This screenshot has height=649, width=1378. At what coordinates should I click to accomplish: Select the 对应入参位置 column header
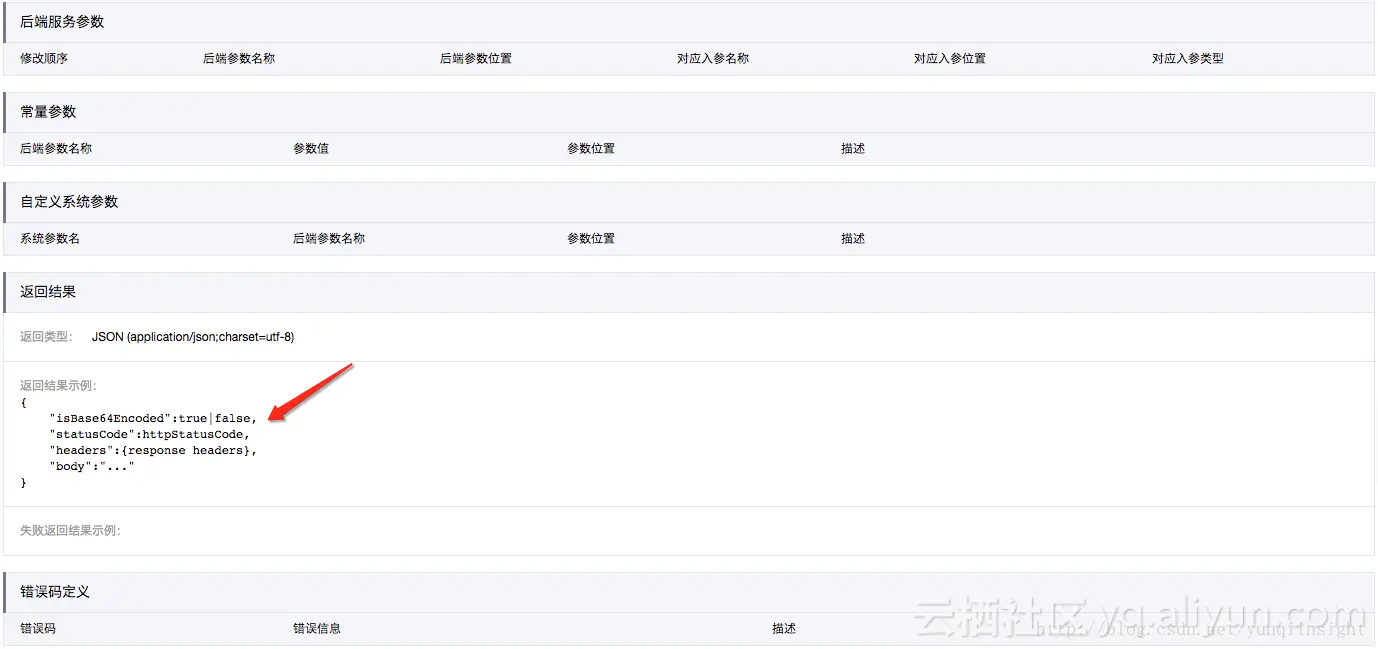coord(947,58)
